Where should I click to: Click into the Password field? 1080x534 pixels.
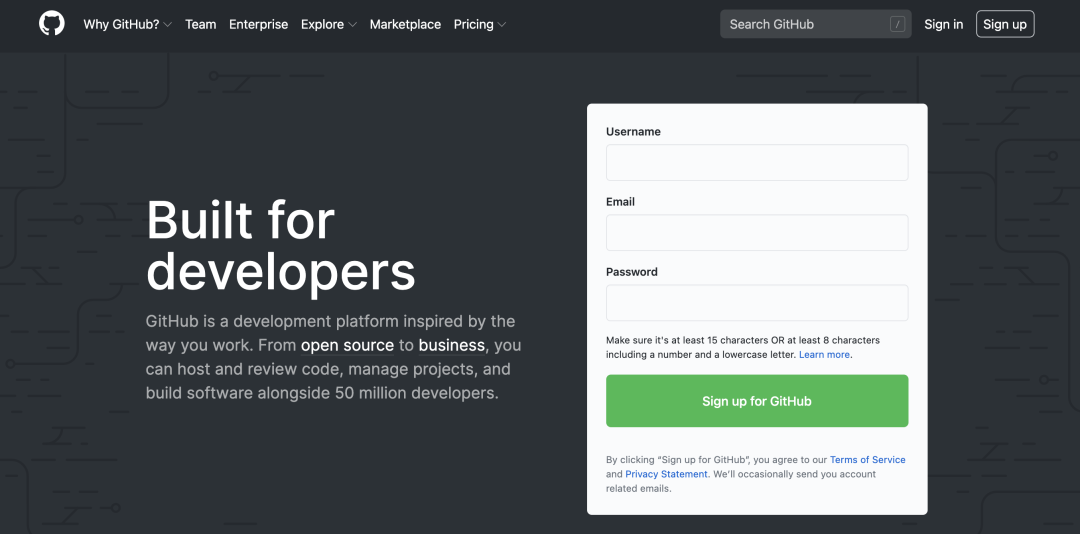[757, 302]
